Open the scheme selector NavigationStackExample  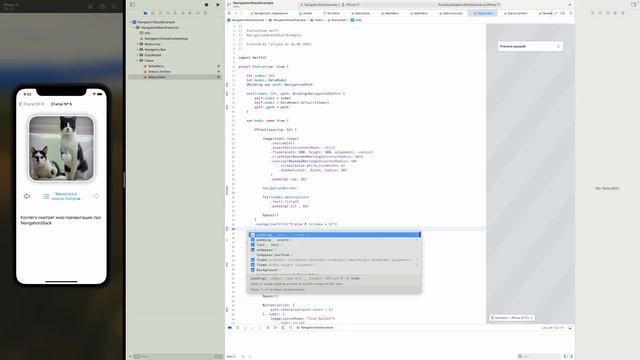(321, 4)
